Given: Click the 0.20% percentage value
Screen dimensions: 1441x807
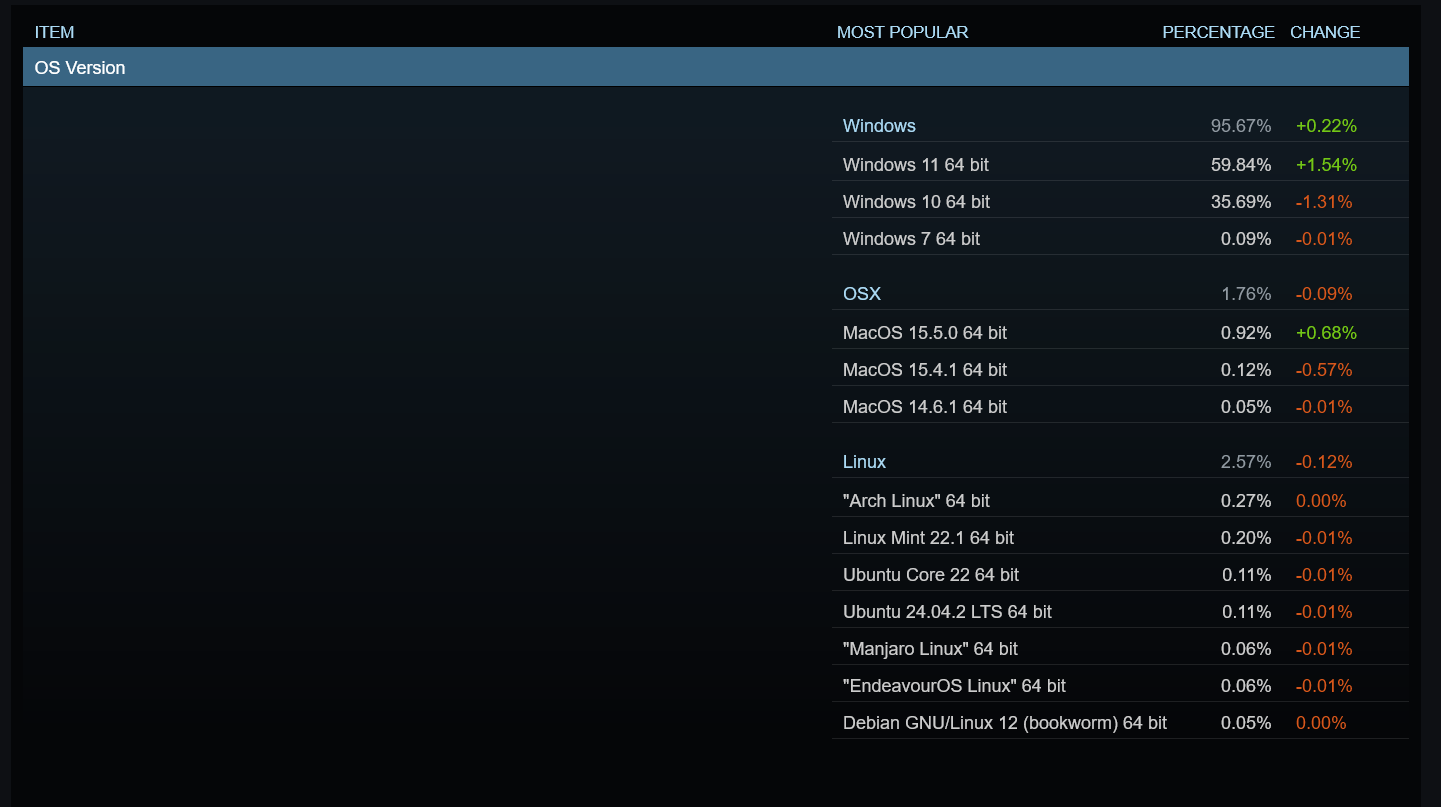Looking at the screenshot, I should tap(1246, 537).
